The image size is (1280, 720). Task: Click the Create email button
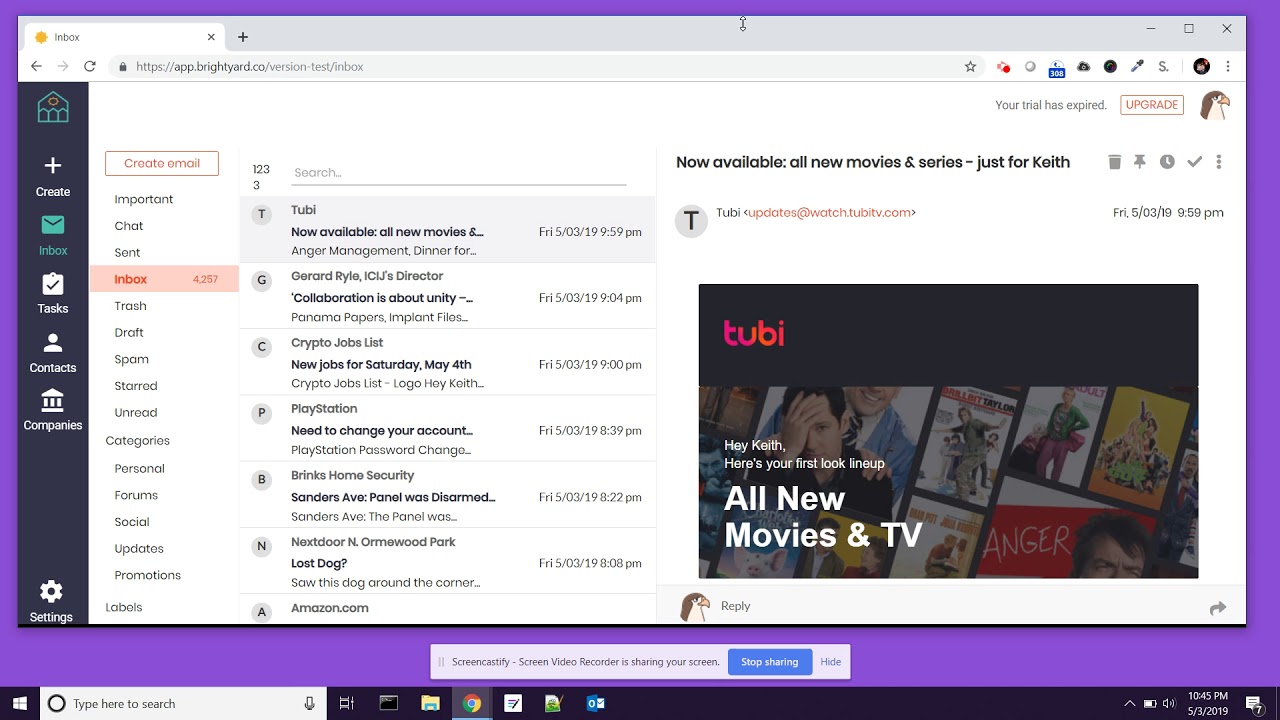[162, 163]
